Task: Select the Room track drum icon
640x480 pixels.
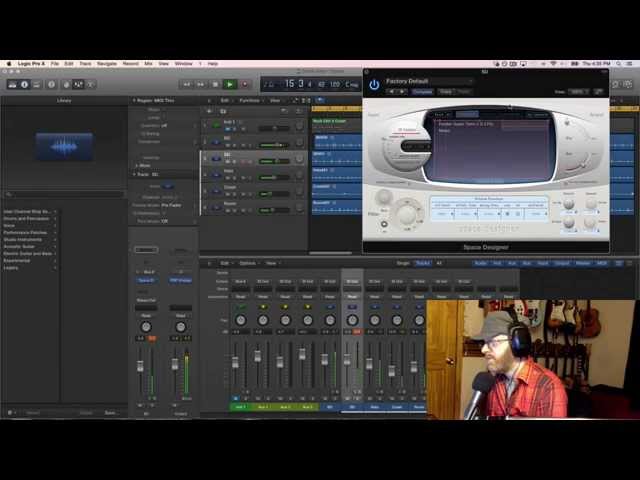Action: (216, 207)
